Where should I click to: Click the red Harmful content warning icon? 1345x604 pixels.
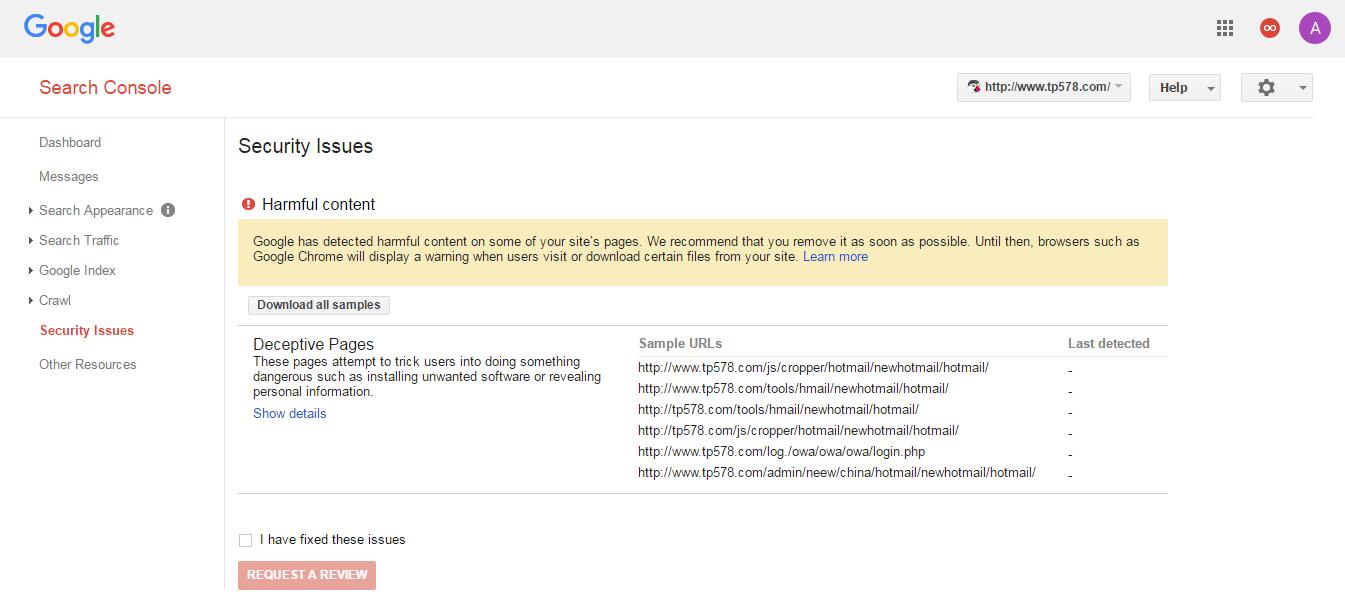pos(249,204)
